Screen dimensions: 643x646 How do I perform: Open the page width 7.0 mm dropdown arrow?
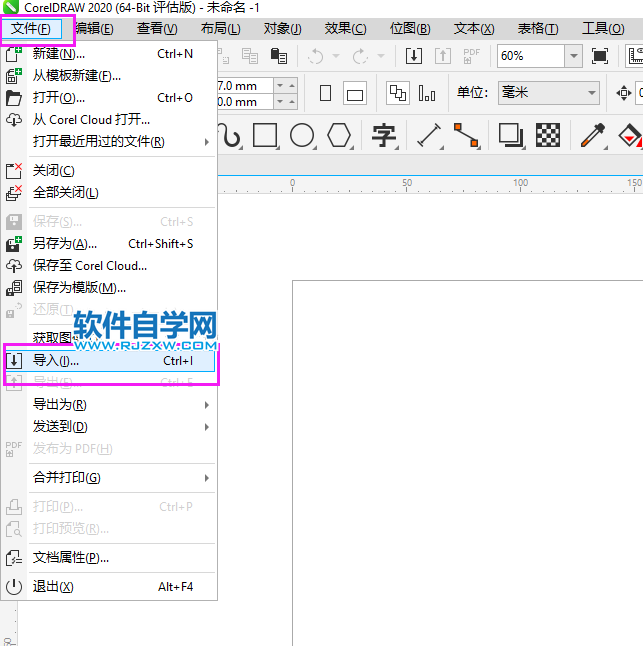(x=280, y=86)
